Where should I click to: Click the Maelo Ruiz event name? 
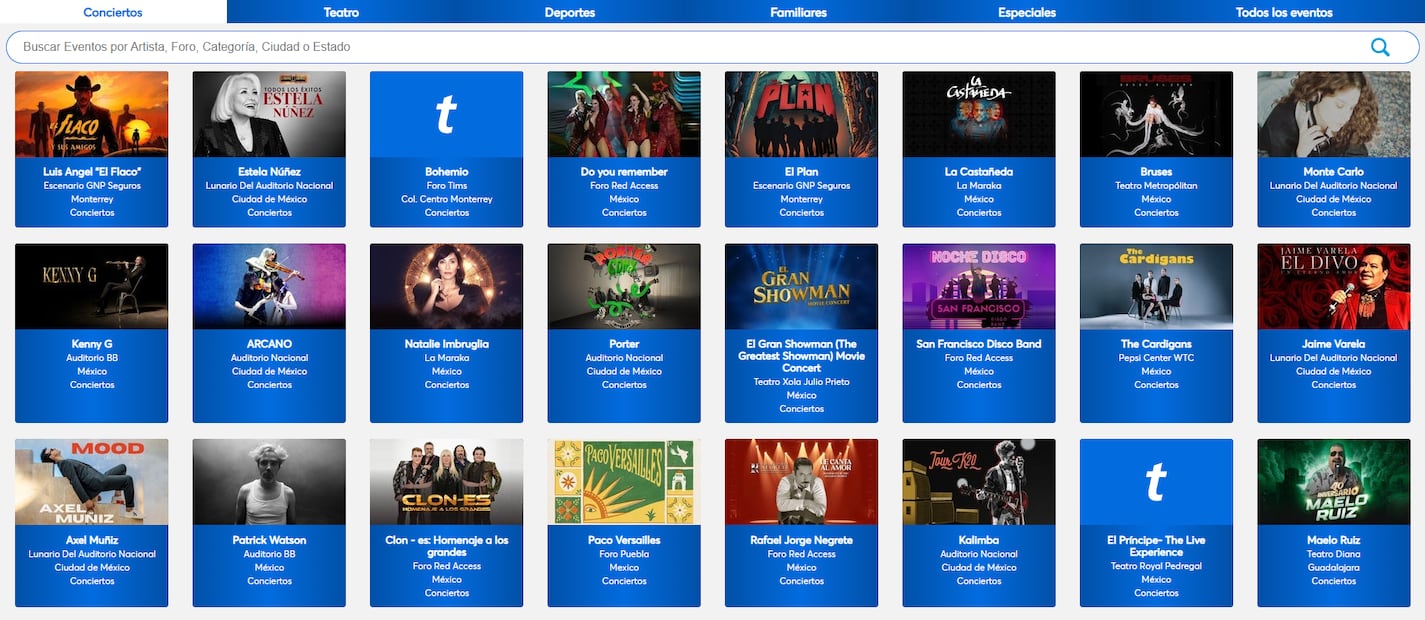tap(1333, 540)
